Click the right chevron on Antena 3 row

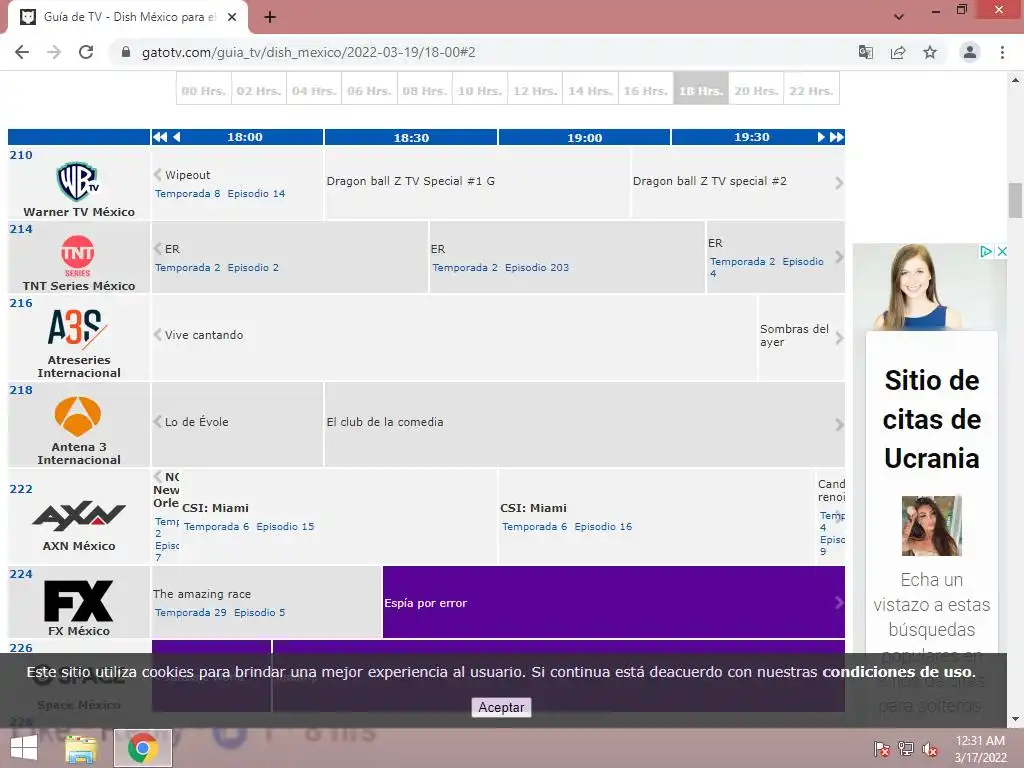[x=839, y=425]
